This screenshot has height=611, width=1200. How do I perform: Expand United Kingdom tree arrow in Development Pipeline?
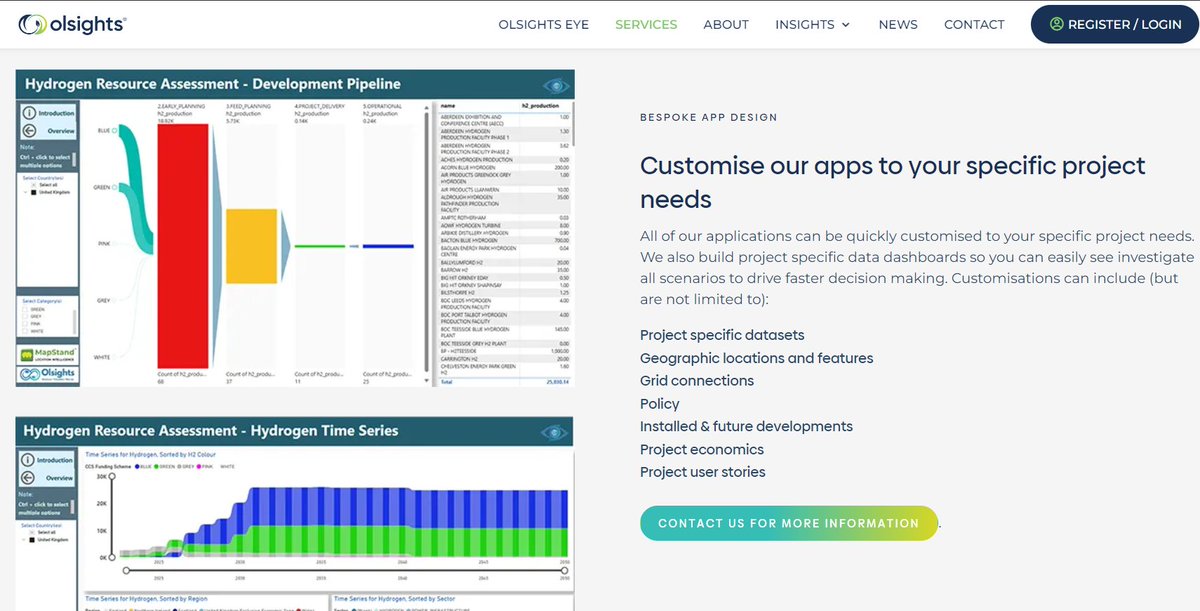pos(24,192)
